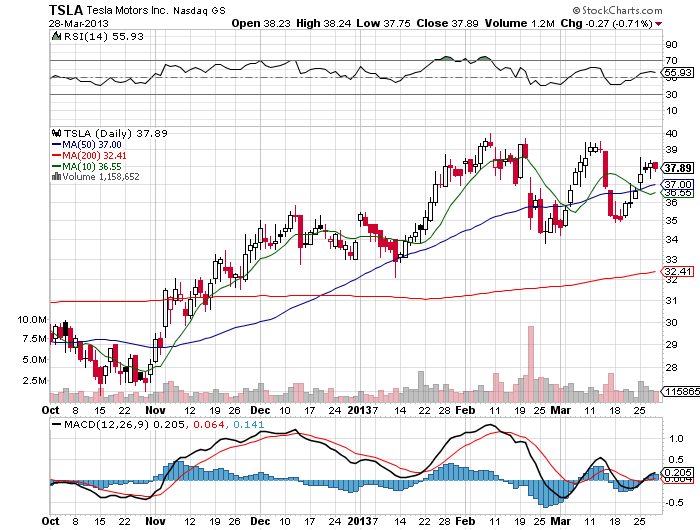
Task: Click the Nasdaq GS exchange label
Action: [200, 10]
